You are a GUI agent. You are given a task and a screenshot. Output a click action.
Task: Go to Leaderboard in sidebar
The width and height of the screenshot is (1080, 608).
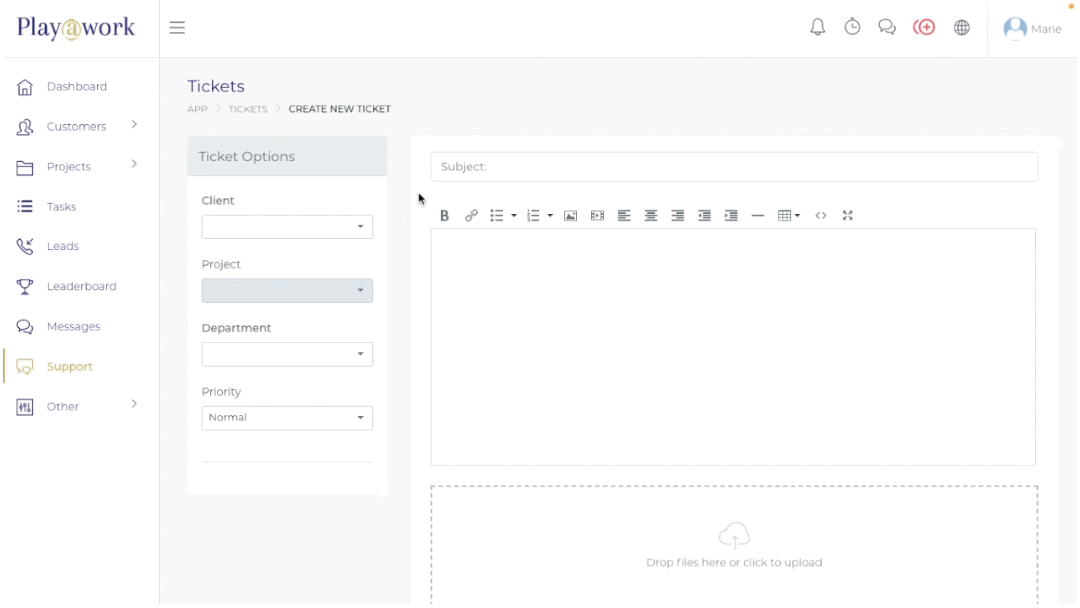click(x=81, y=287)
